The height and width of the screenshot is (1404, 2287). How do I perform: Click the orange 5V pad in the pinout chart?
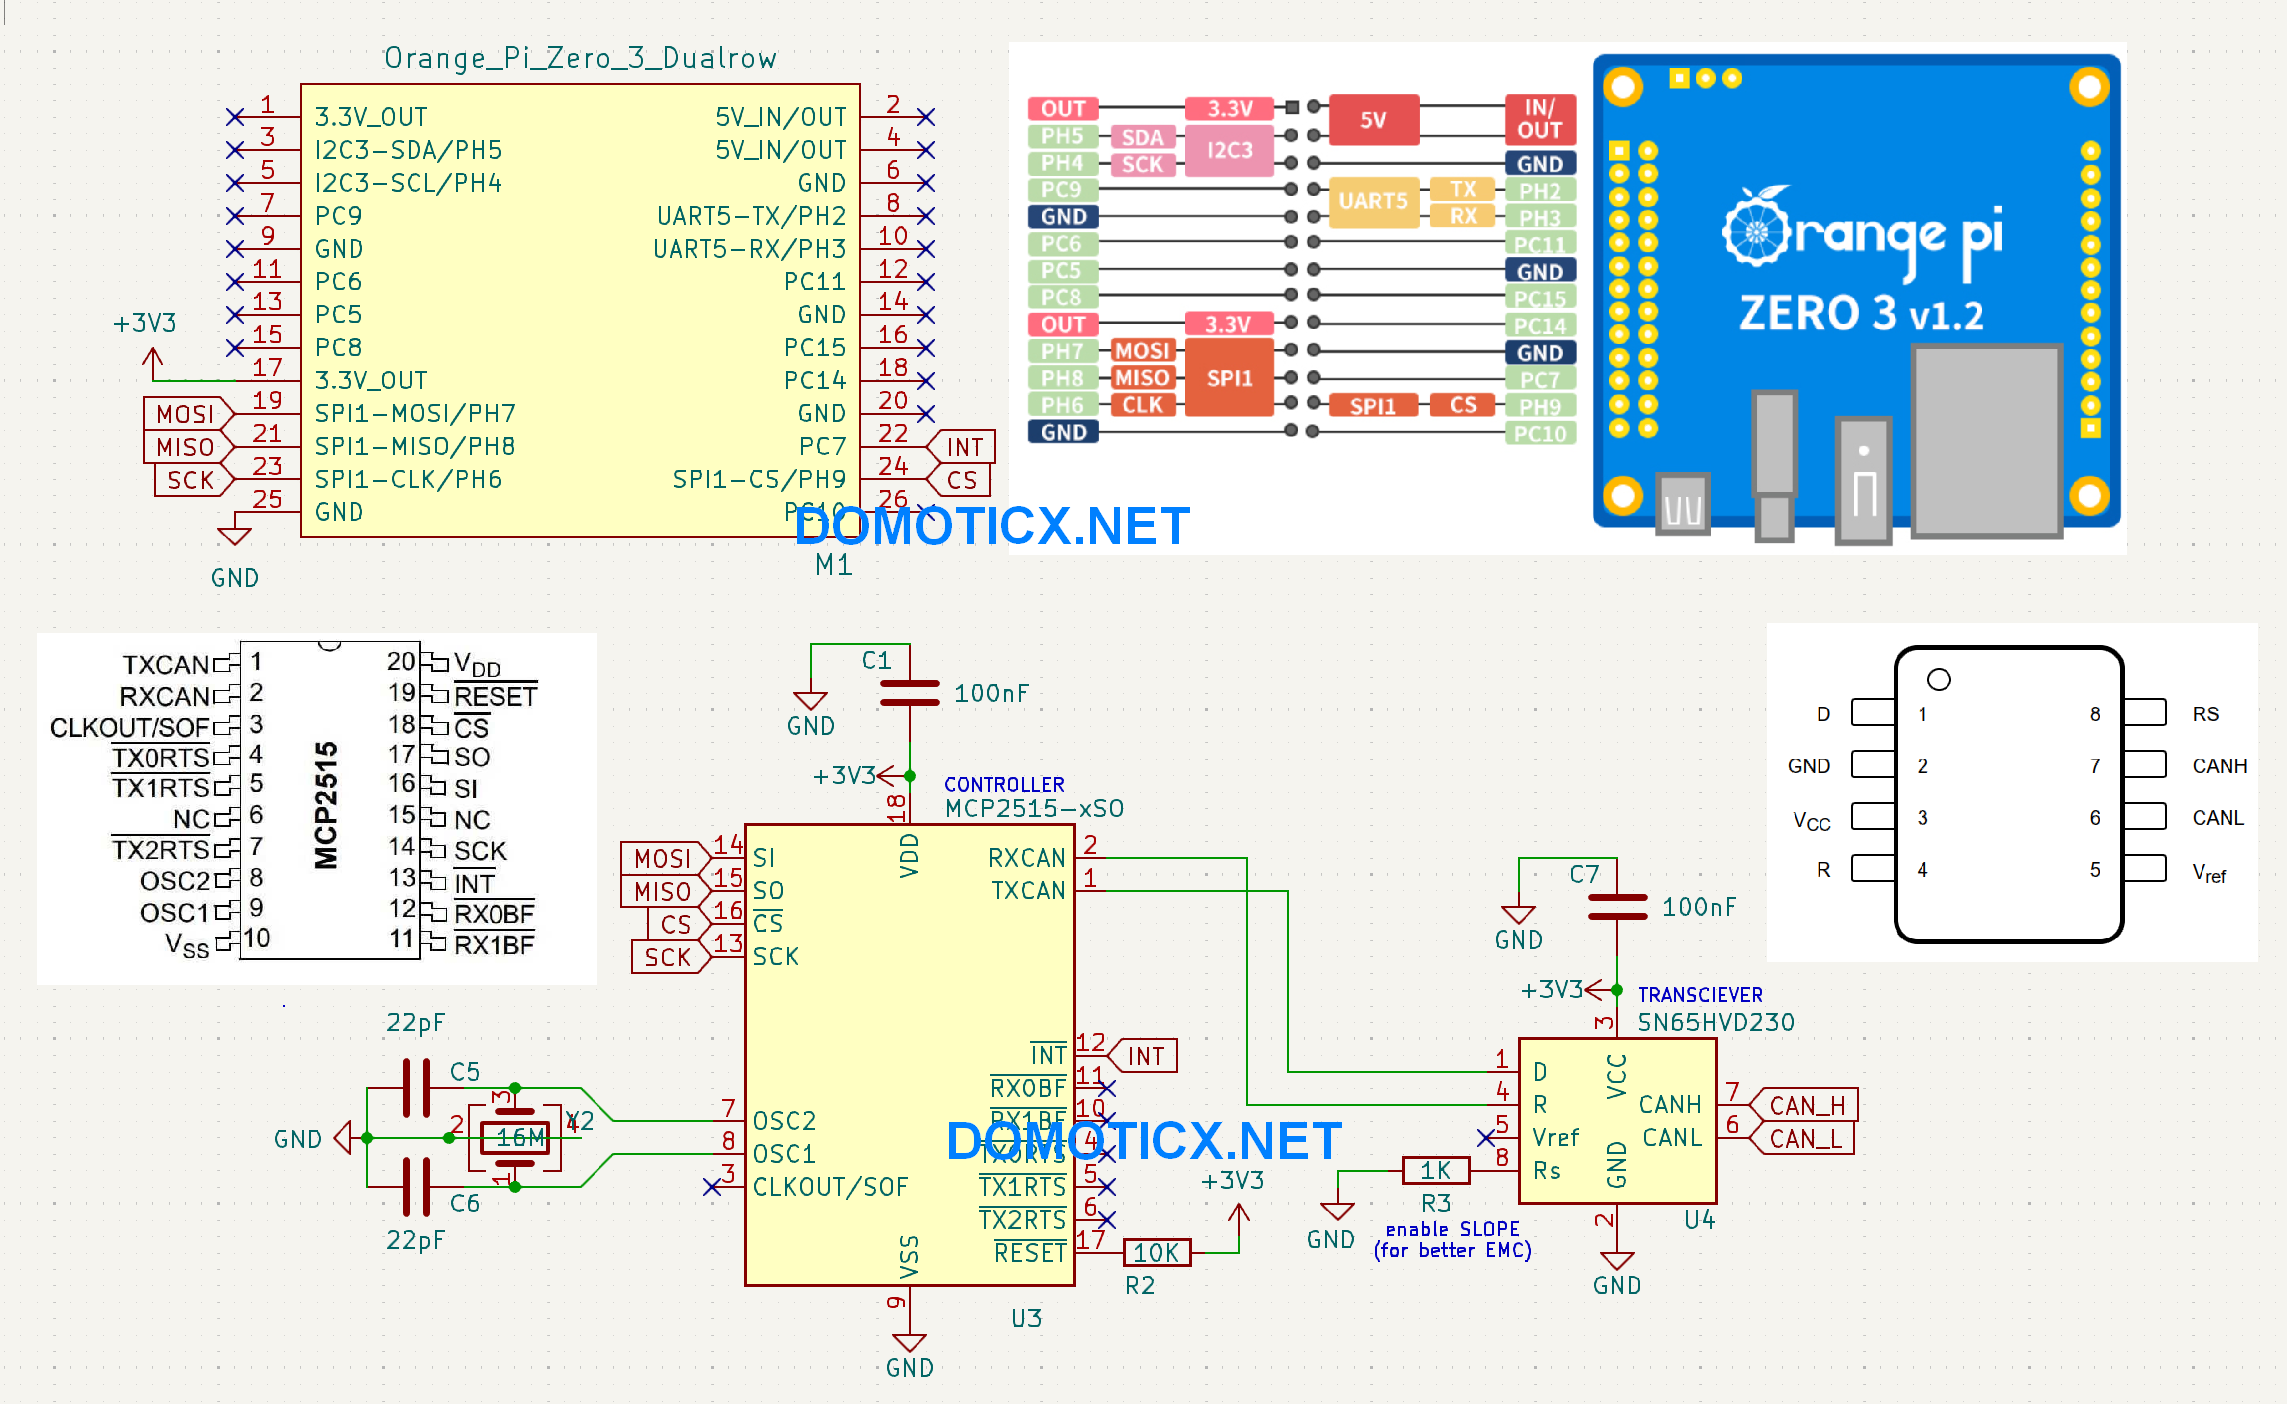pos(1373,118)
